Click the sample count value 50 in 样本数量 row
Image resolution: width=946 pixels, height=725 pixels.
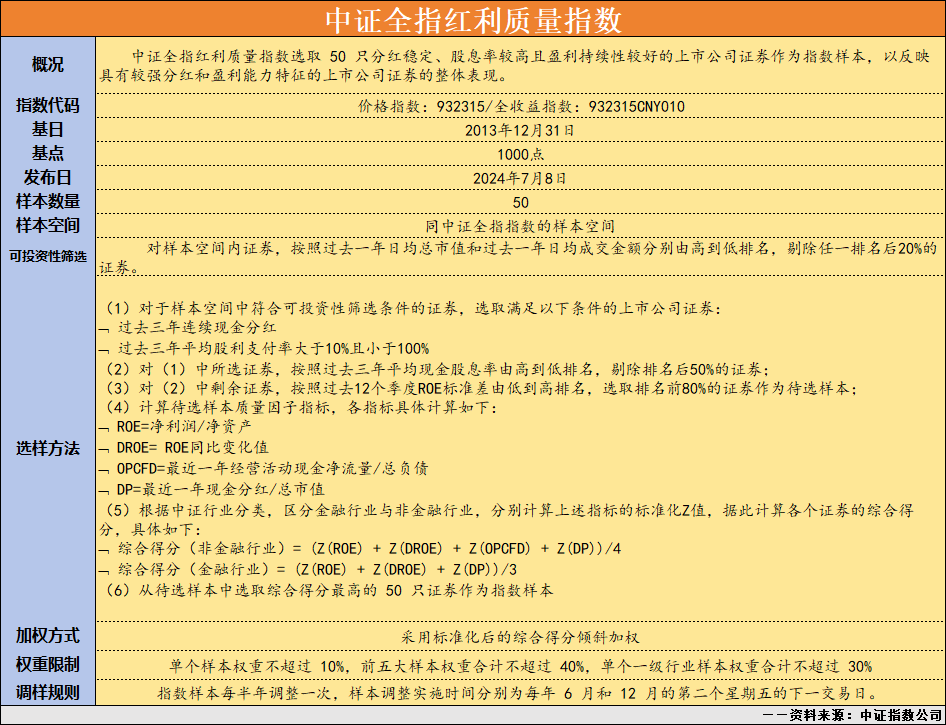tap(521, 203)
